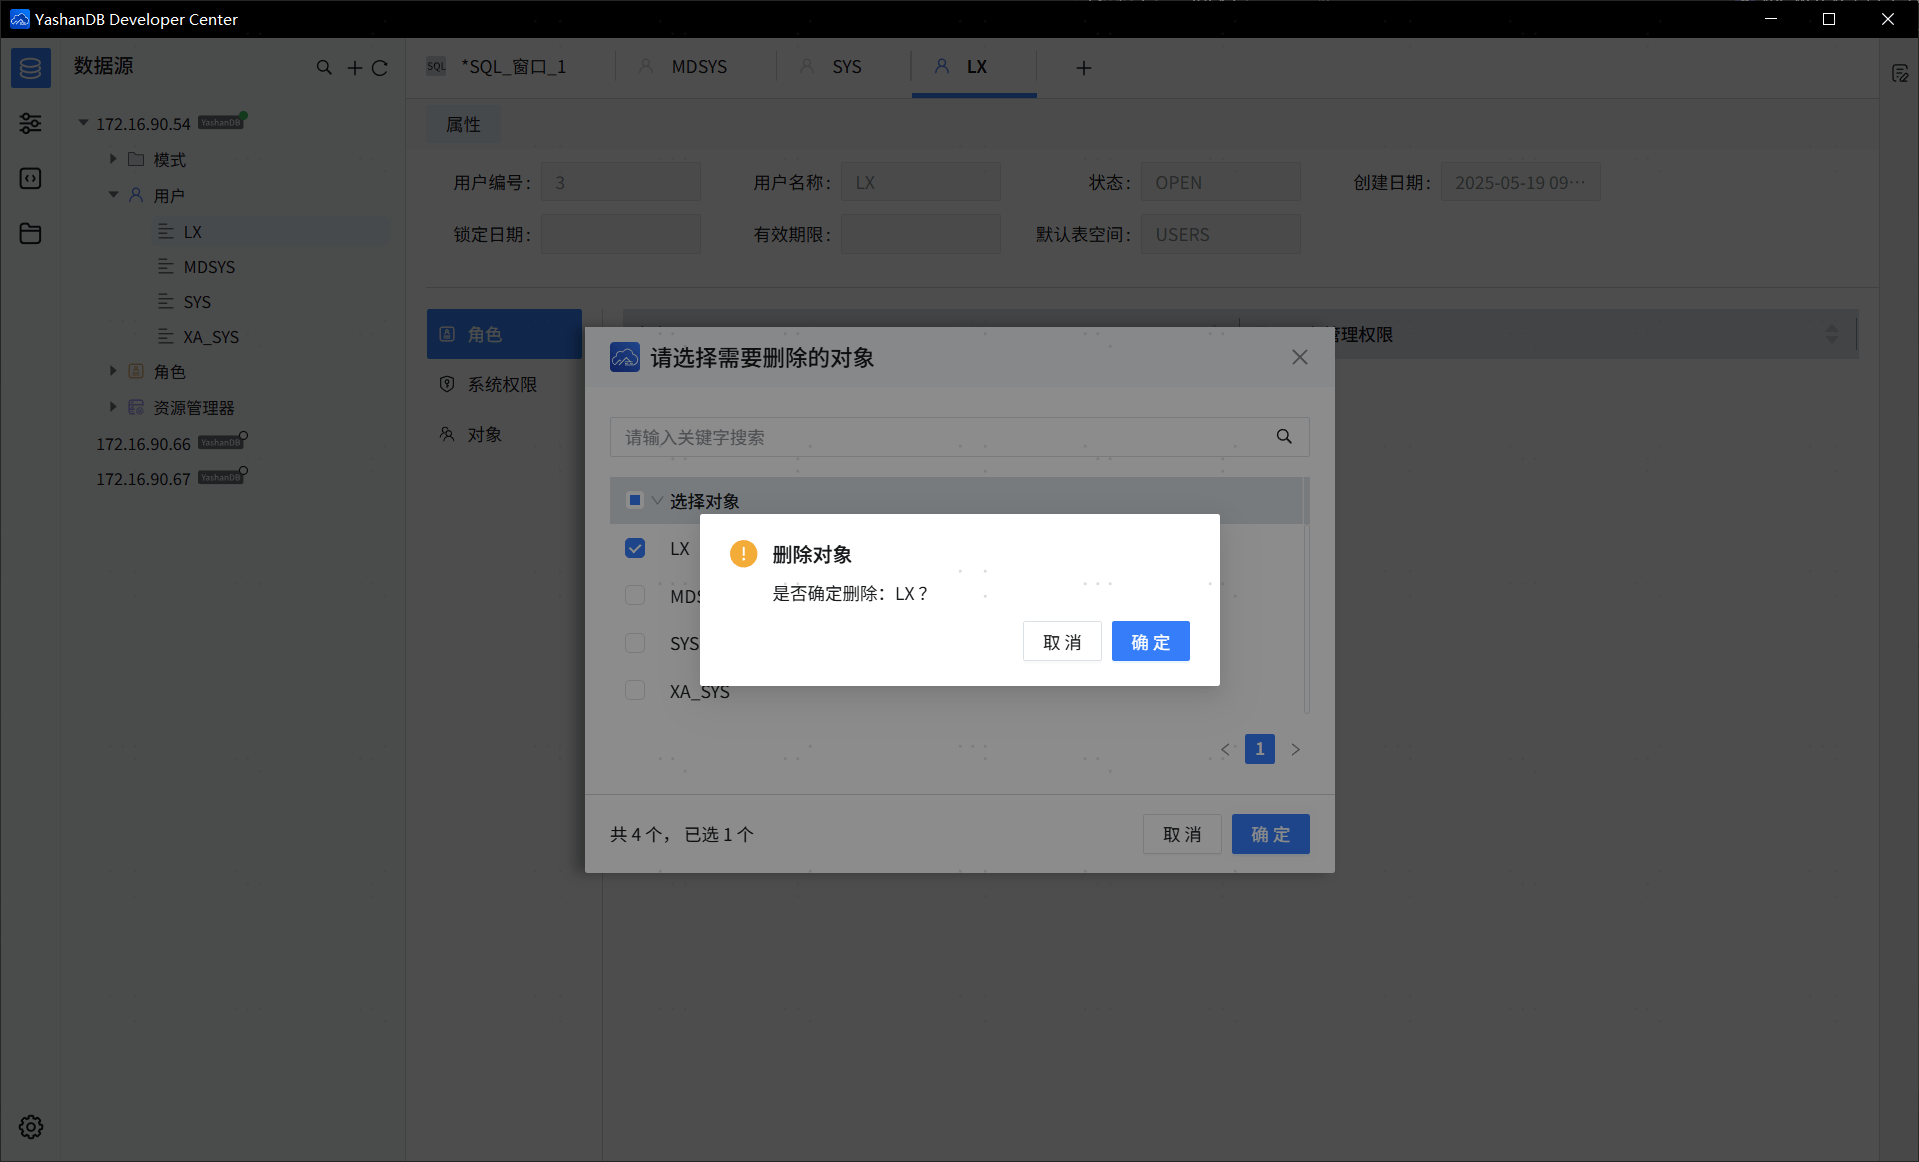
Task: Expand the 模式 tree node
Action: coord(113,159)
